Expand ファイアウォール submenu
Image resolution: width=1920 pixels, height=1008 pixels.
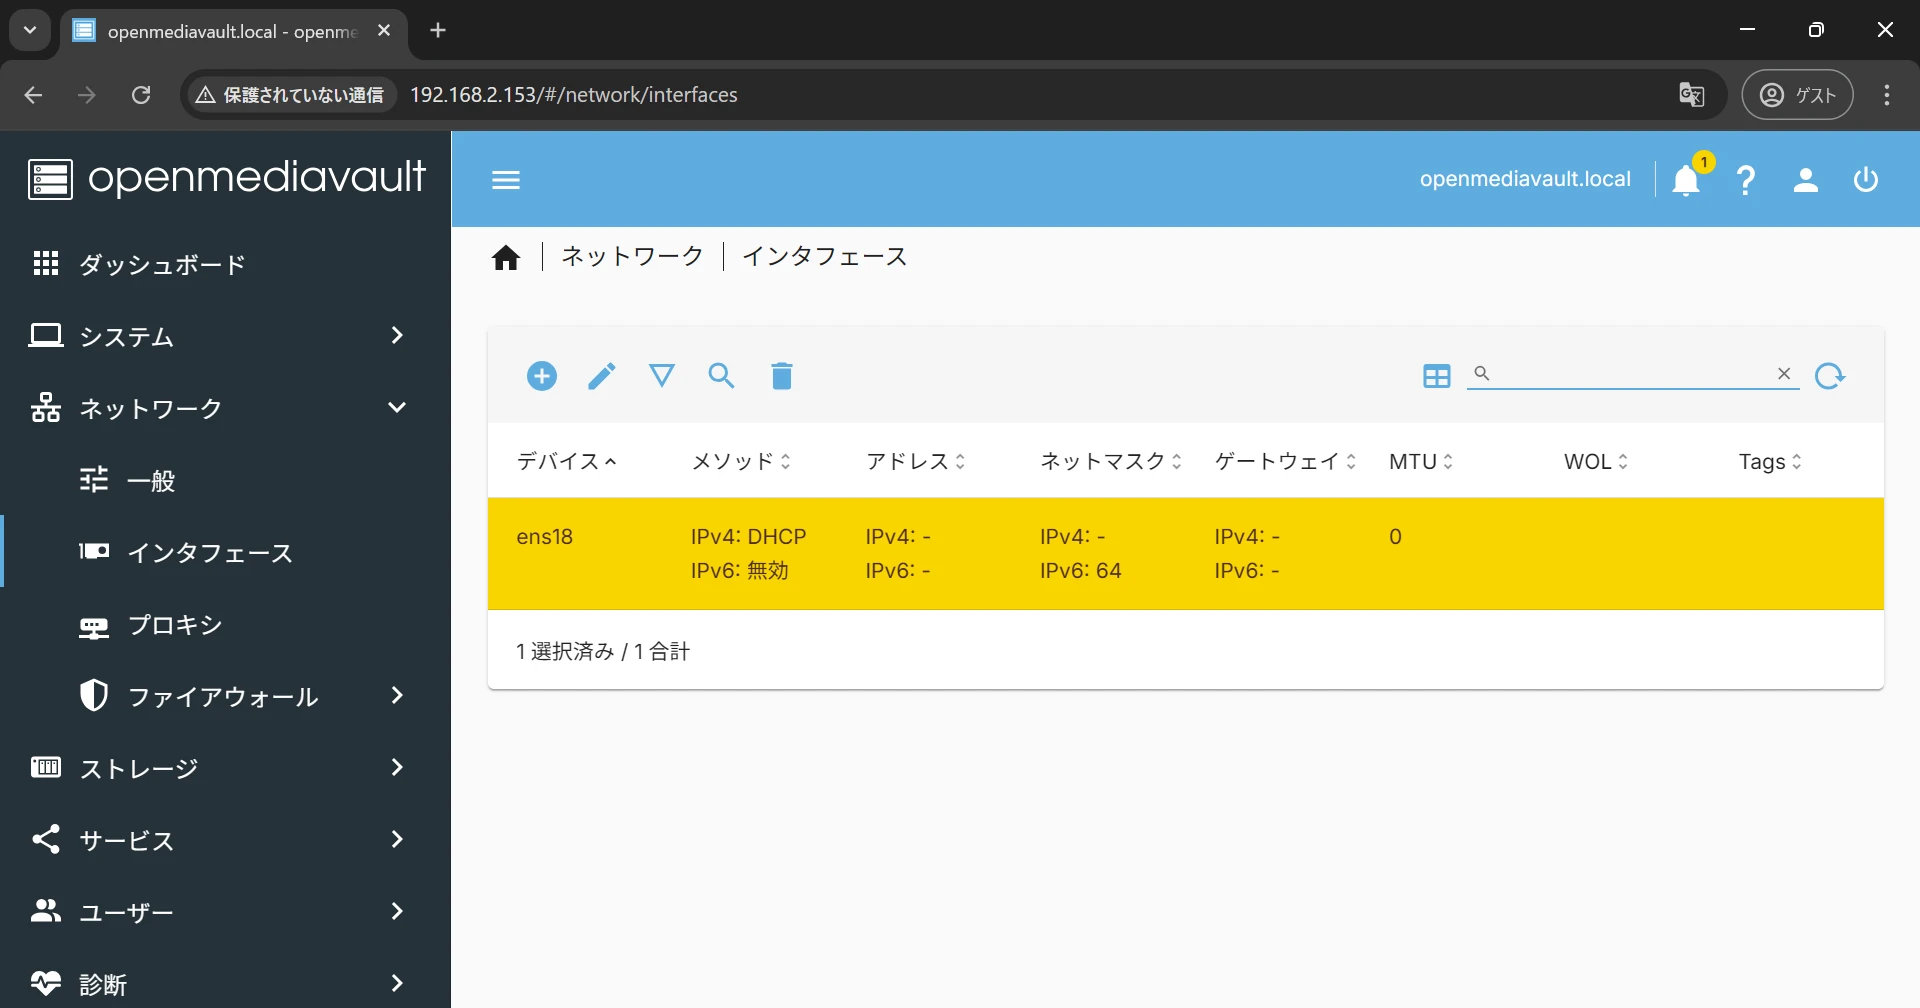point(225,696)
